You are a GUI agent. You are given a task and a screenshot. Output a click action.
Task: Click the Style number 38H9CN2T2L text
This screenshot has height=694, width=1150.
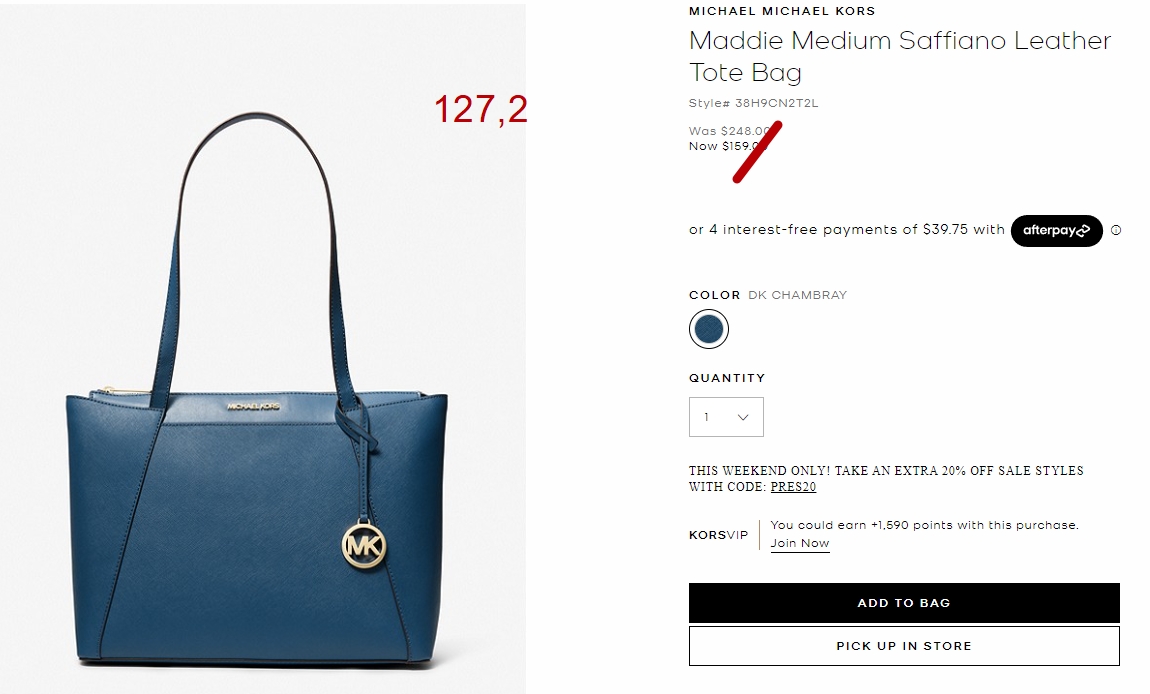pos(753,103)
